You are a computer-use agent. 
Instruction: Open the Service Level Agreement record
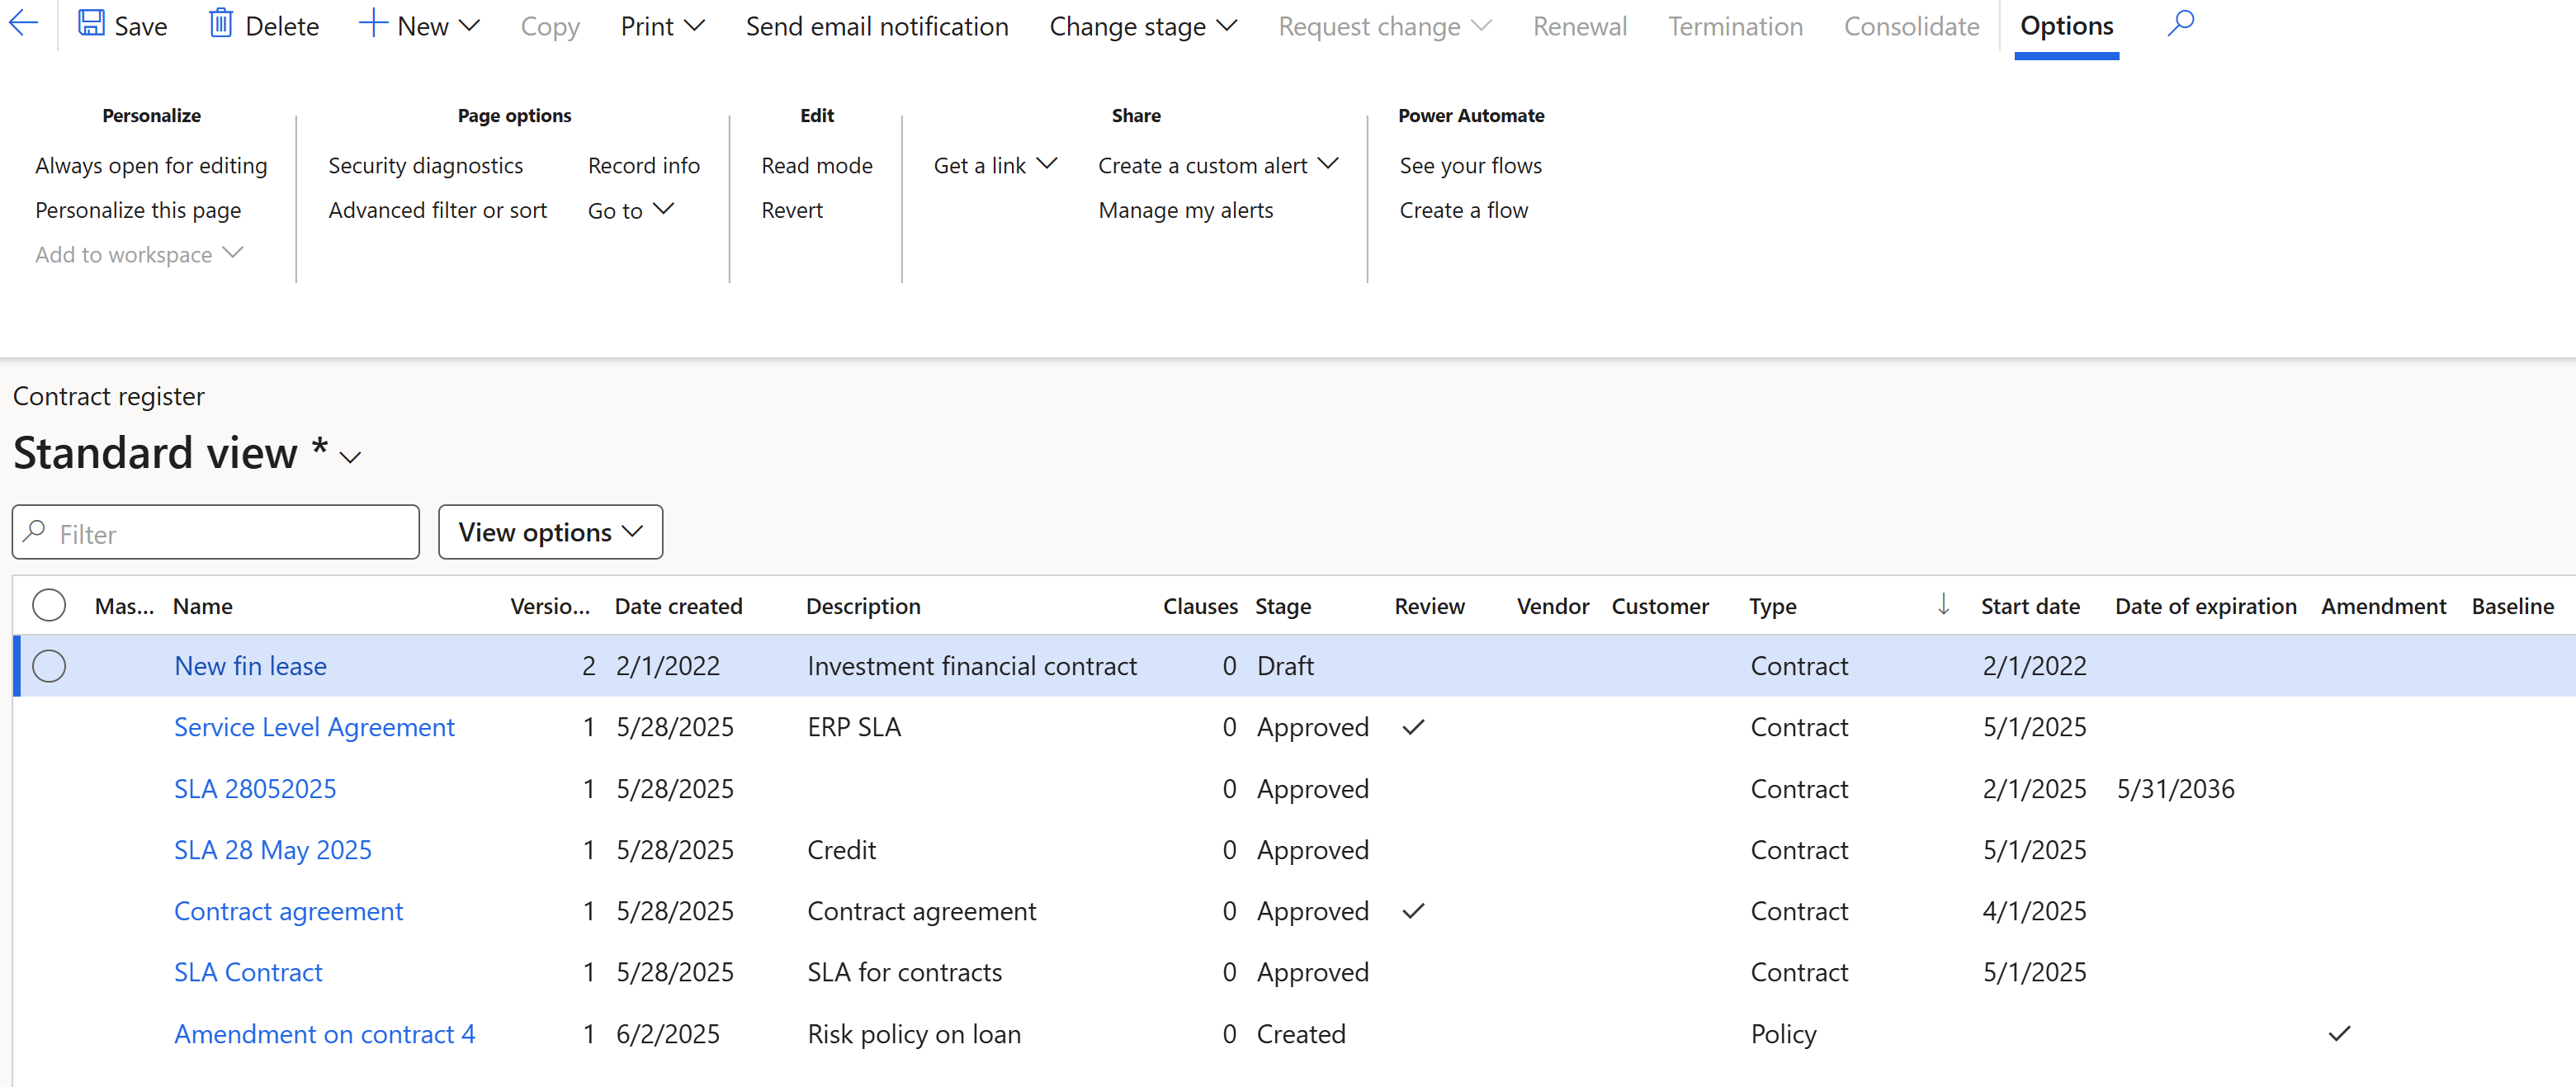pos(314,727)
